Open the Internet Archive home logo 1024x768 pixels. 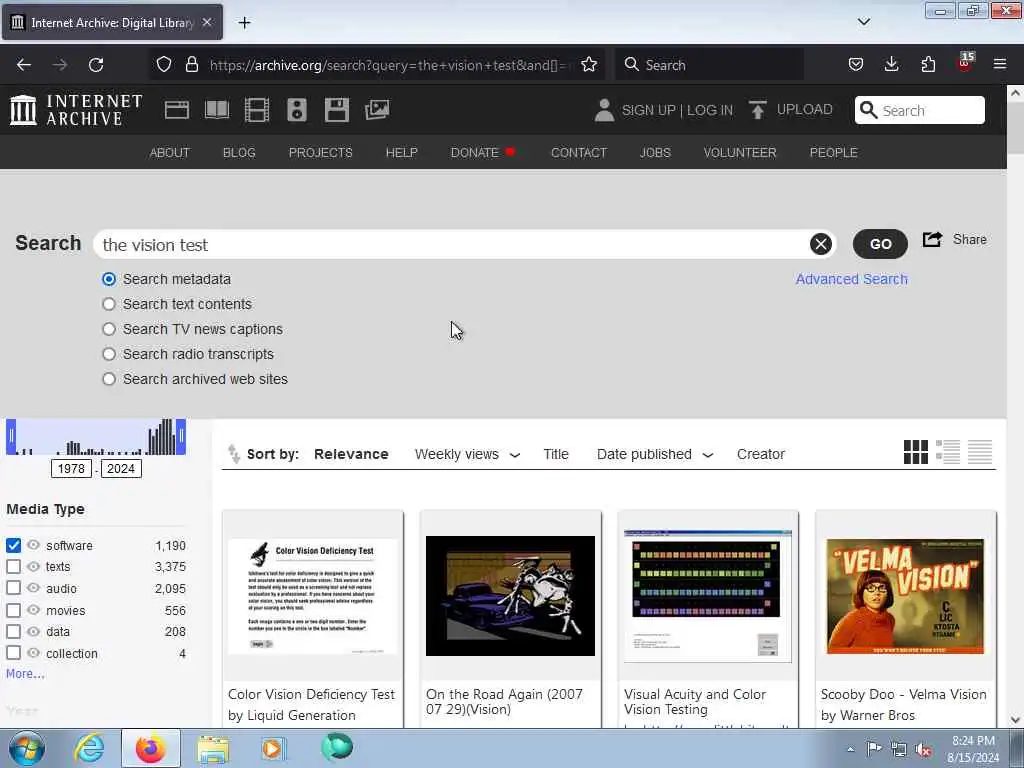[x=76, y=110]
